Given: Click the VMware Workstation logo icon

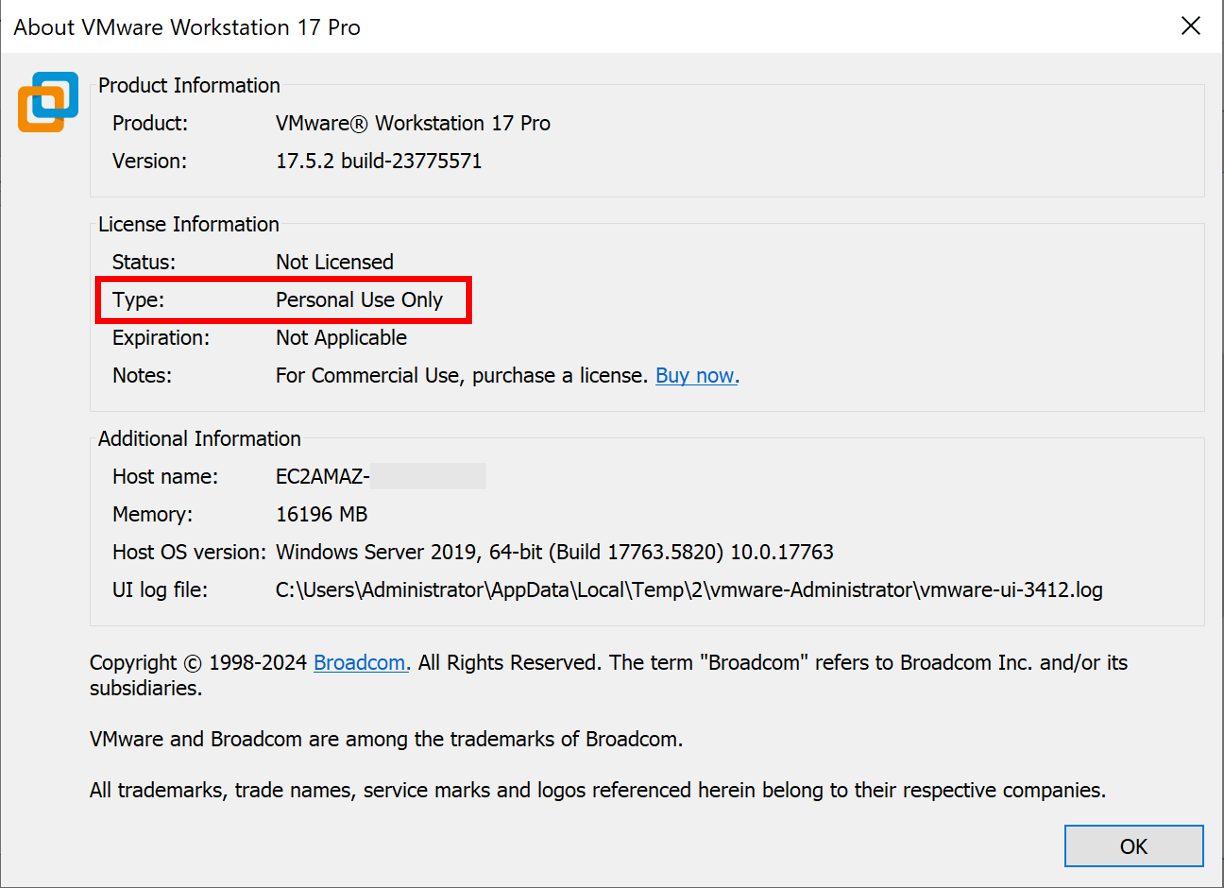Looking at the screenshot, I should tap(47, 101).
